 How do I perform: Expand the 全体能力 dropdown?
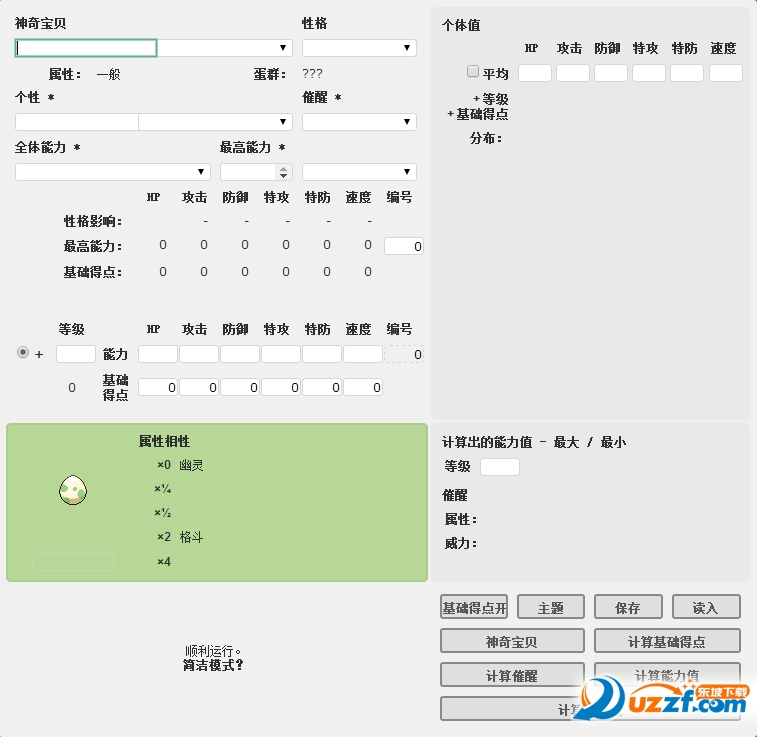pyautogui.click(x=112, y=172)
